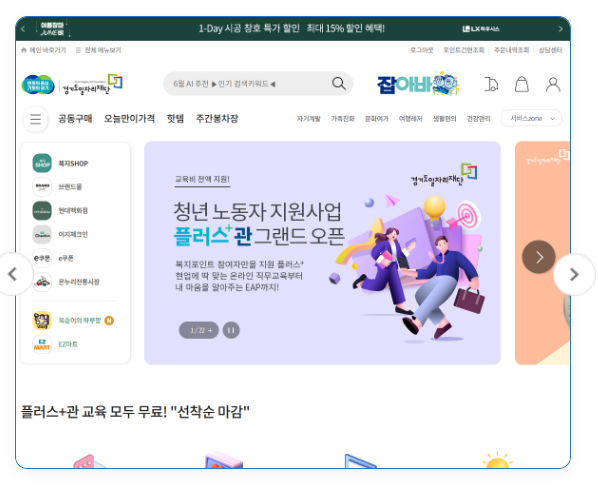Open the 브랜드몰 sidebar icon
The image size is (598, 491).
coord(42,187)
